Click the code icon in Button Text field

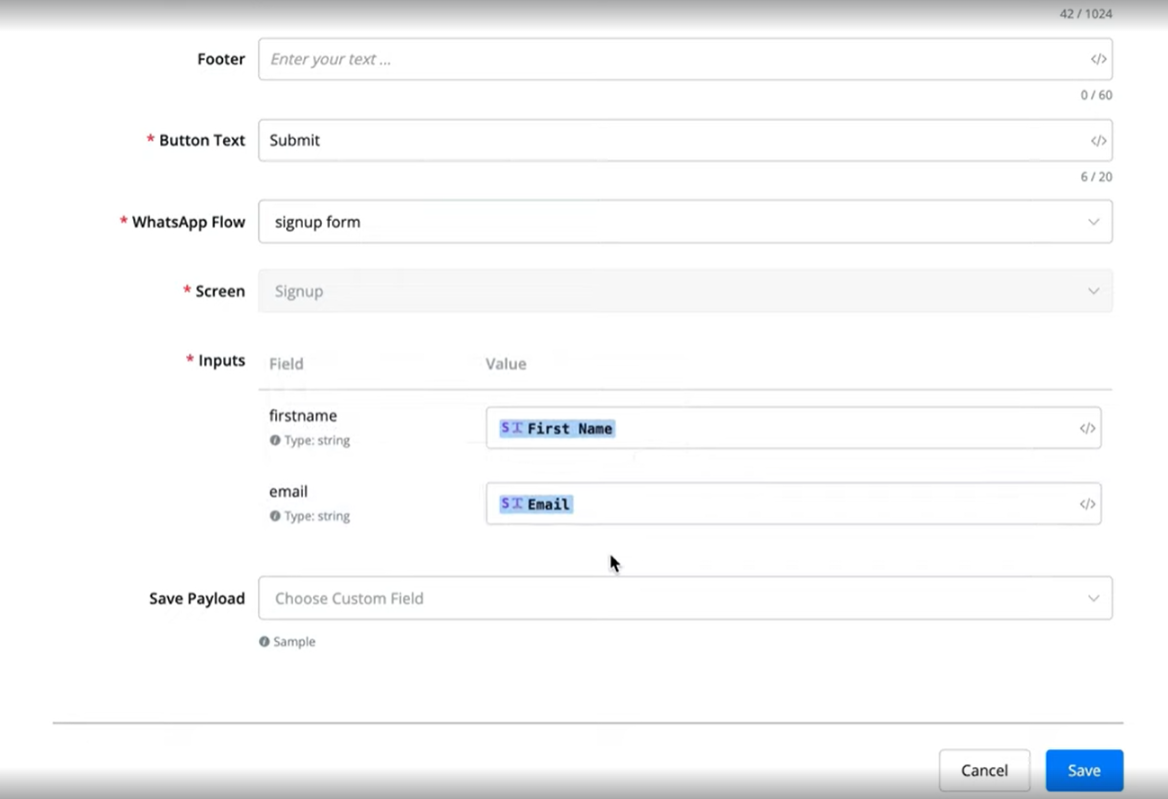[x=1098, y=141]
